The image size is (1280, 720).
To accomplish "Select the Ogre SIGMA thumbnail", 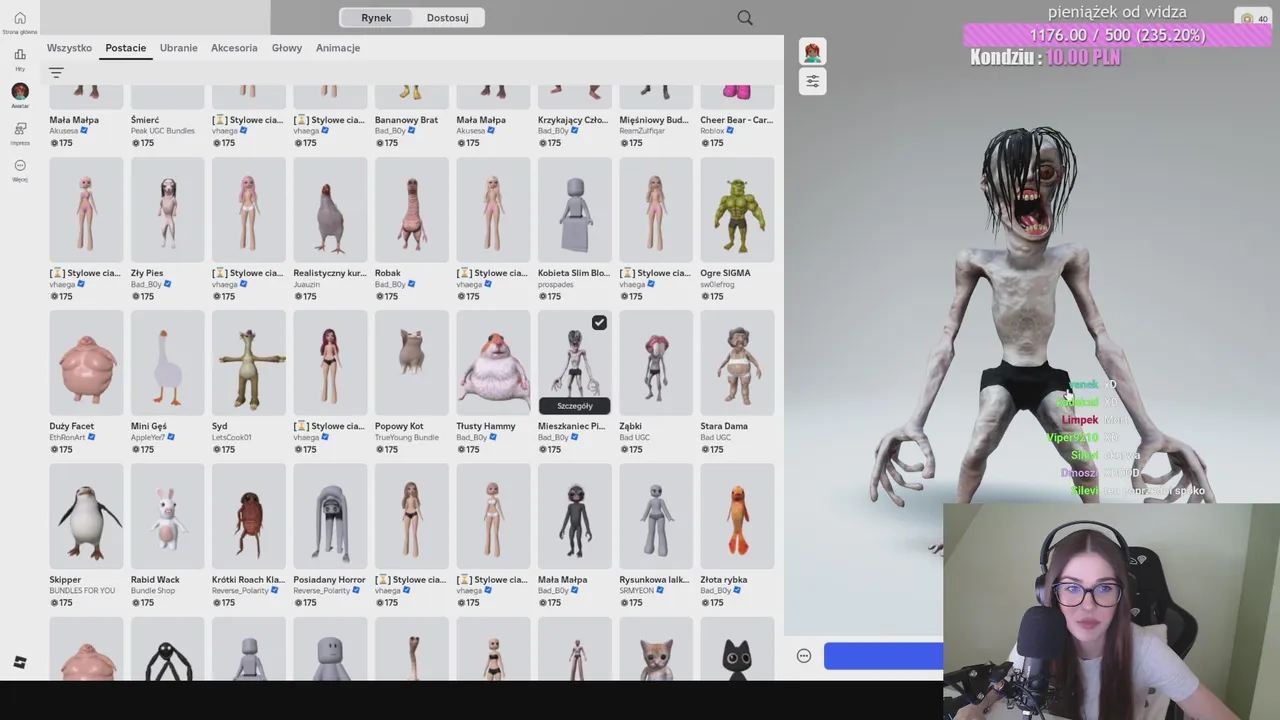I will (737, 210).
